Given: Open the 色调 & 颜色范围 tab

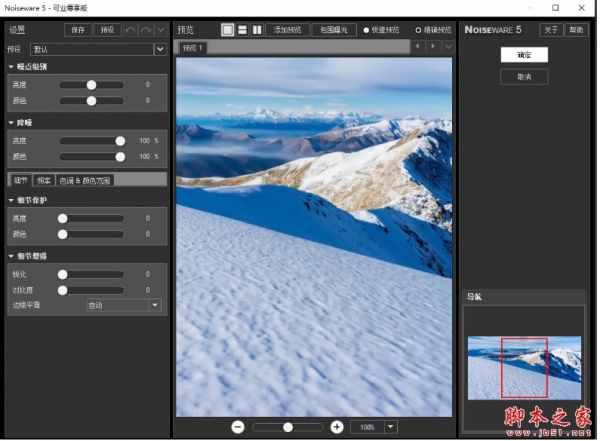Looking at the screenshot, I should point(85,180).
